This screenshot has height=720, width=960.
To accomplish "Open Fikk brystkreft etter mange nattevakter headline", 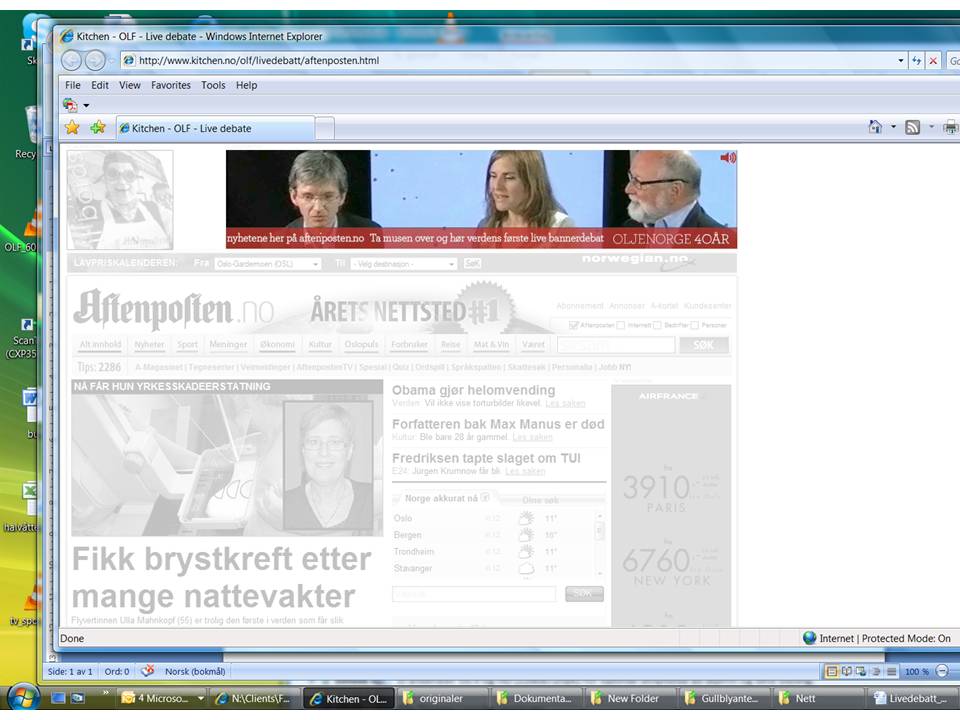I will pos(222,577).
